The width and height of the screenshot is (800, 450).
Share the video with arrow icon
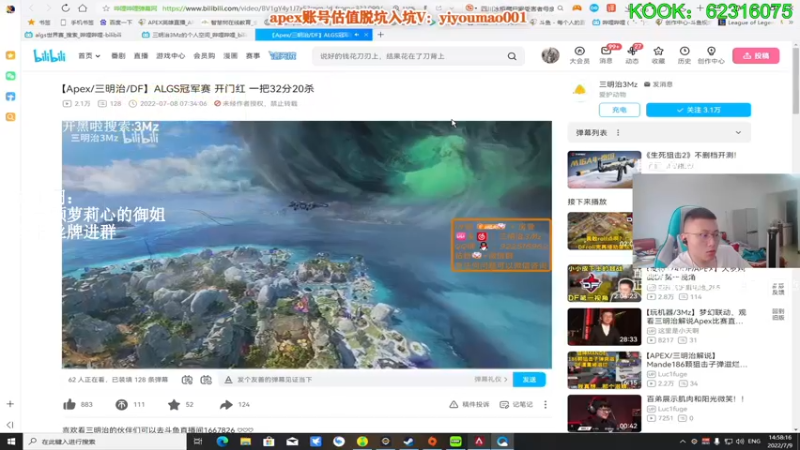click(x=226, y=404)
